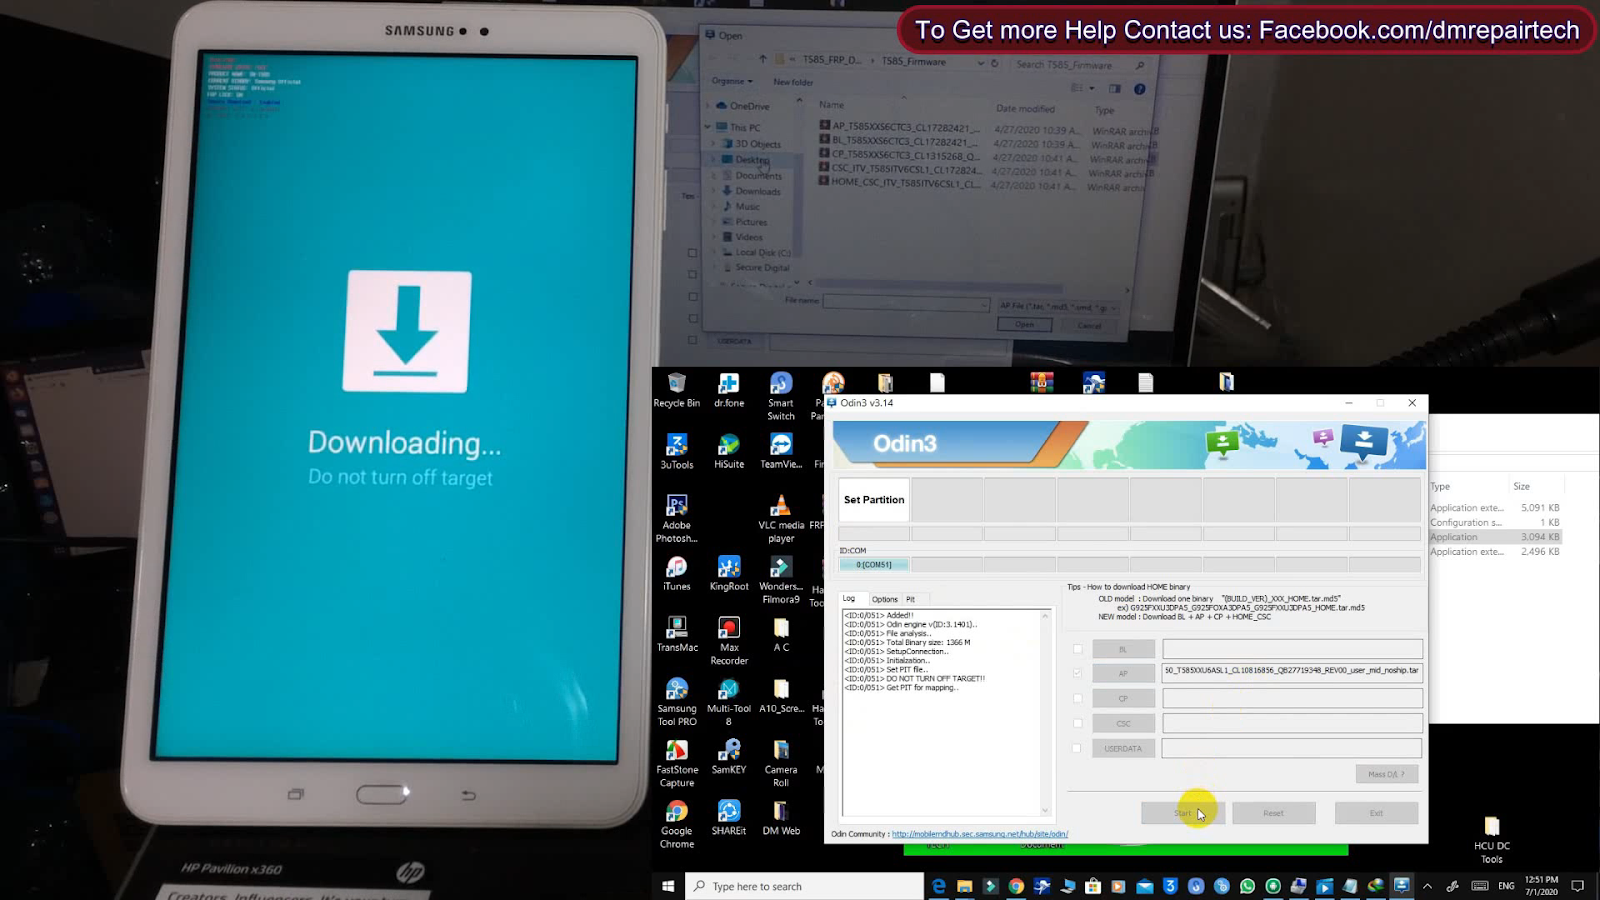
Task: Launch Adobe Photoshop from the desktop
Action: (x=677, y=519)
